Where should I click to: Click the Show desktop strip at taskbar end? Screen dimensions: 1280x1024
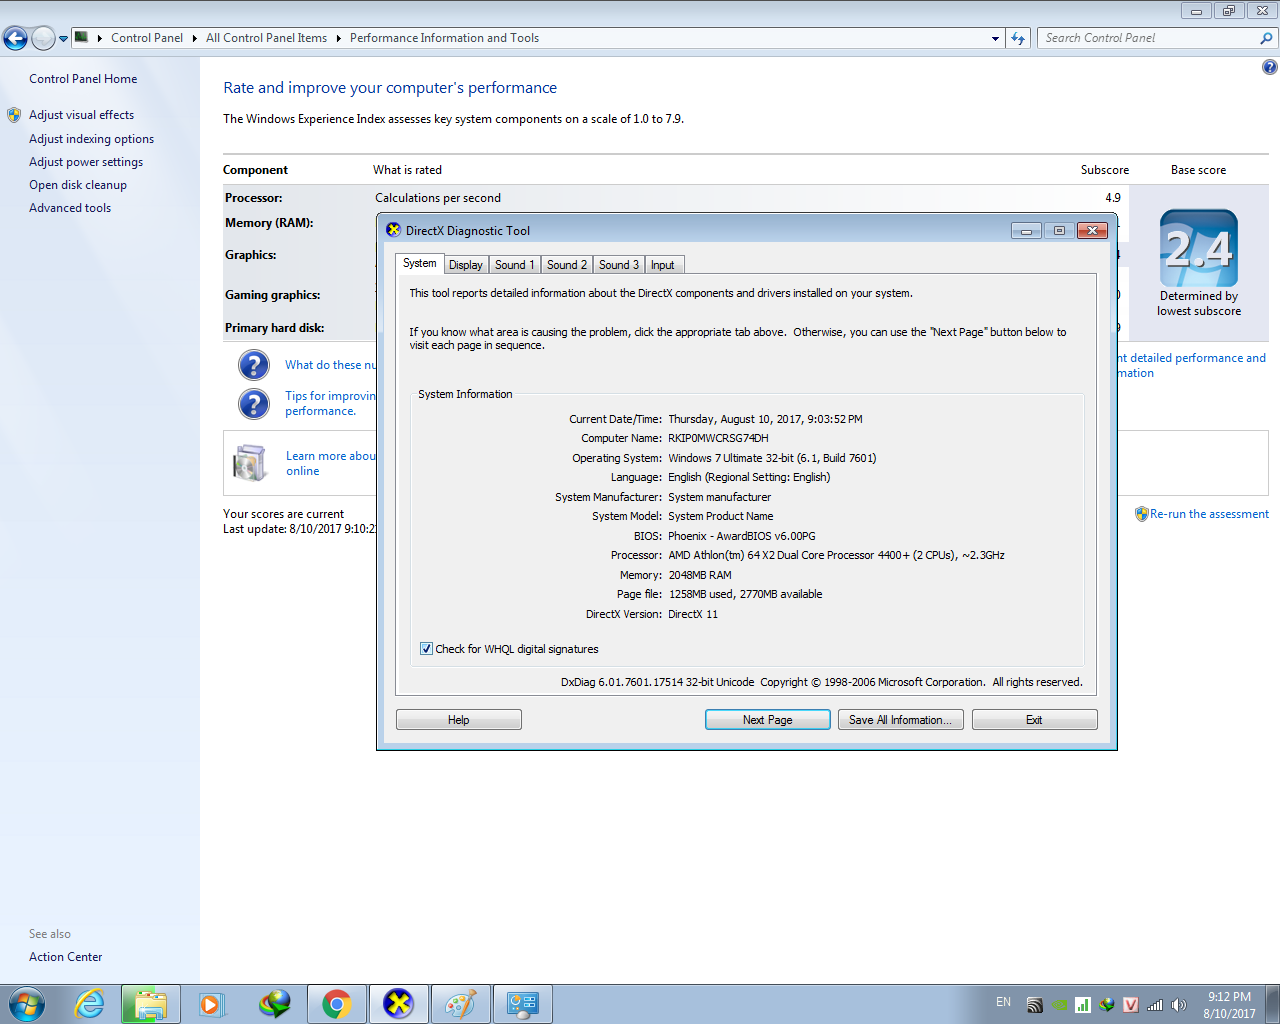click(x=1273, y=1004)
